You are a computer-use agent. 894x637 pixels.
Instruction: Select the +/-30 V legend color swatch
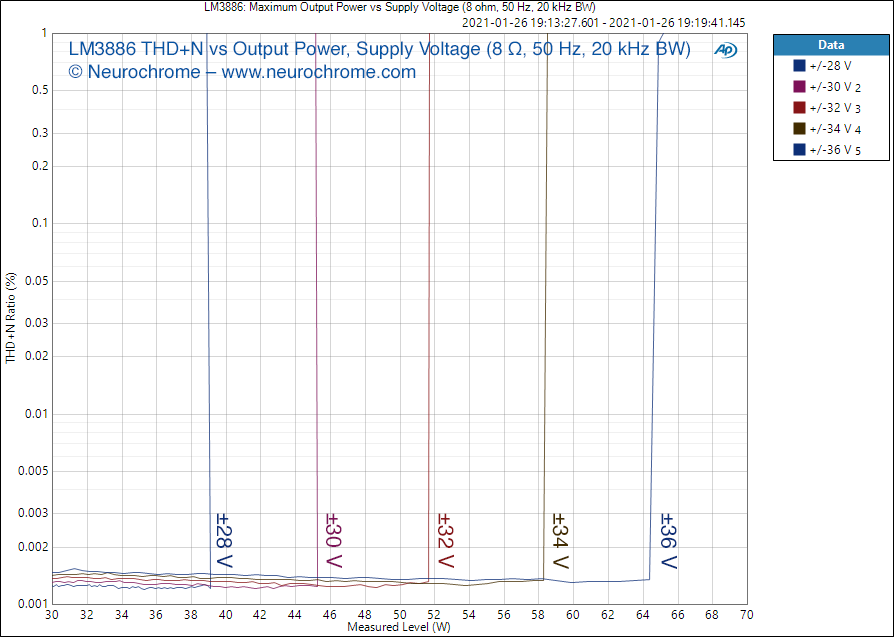click(799, 87)
